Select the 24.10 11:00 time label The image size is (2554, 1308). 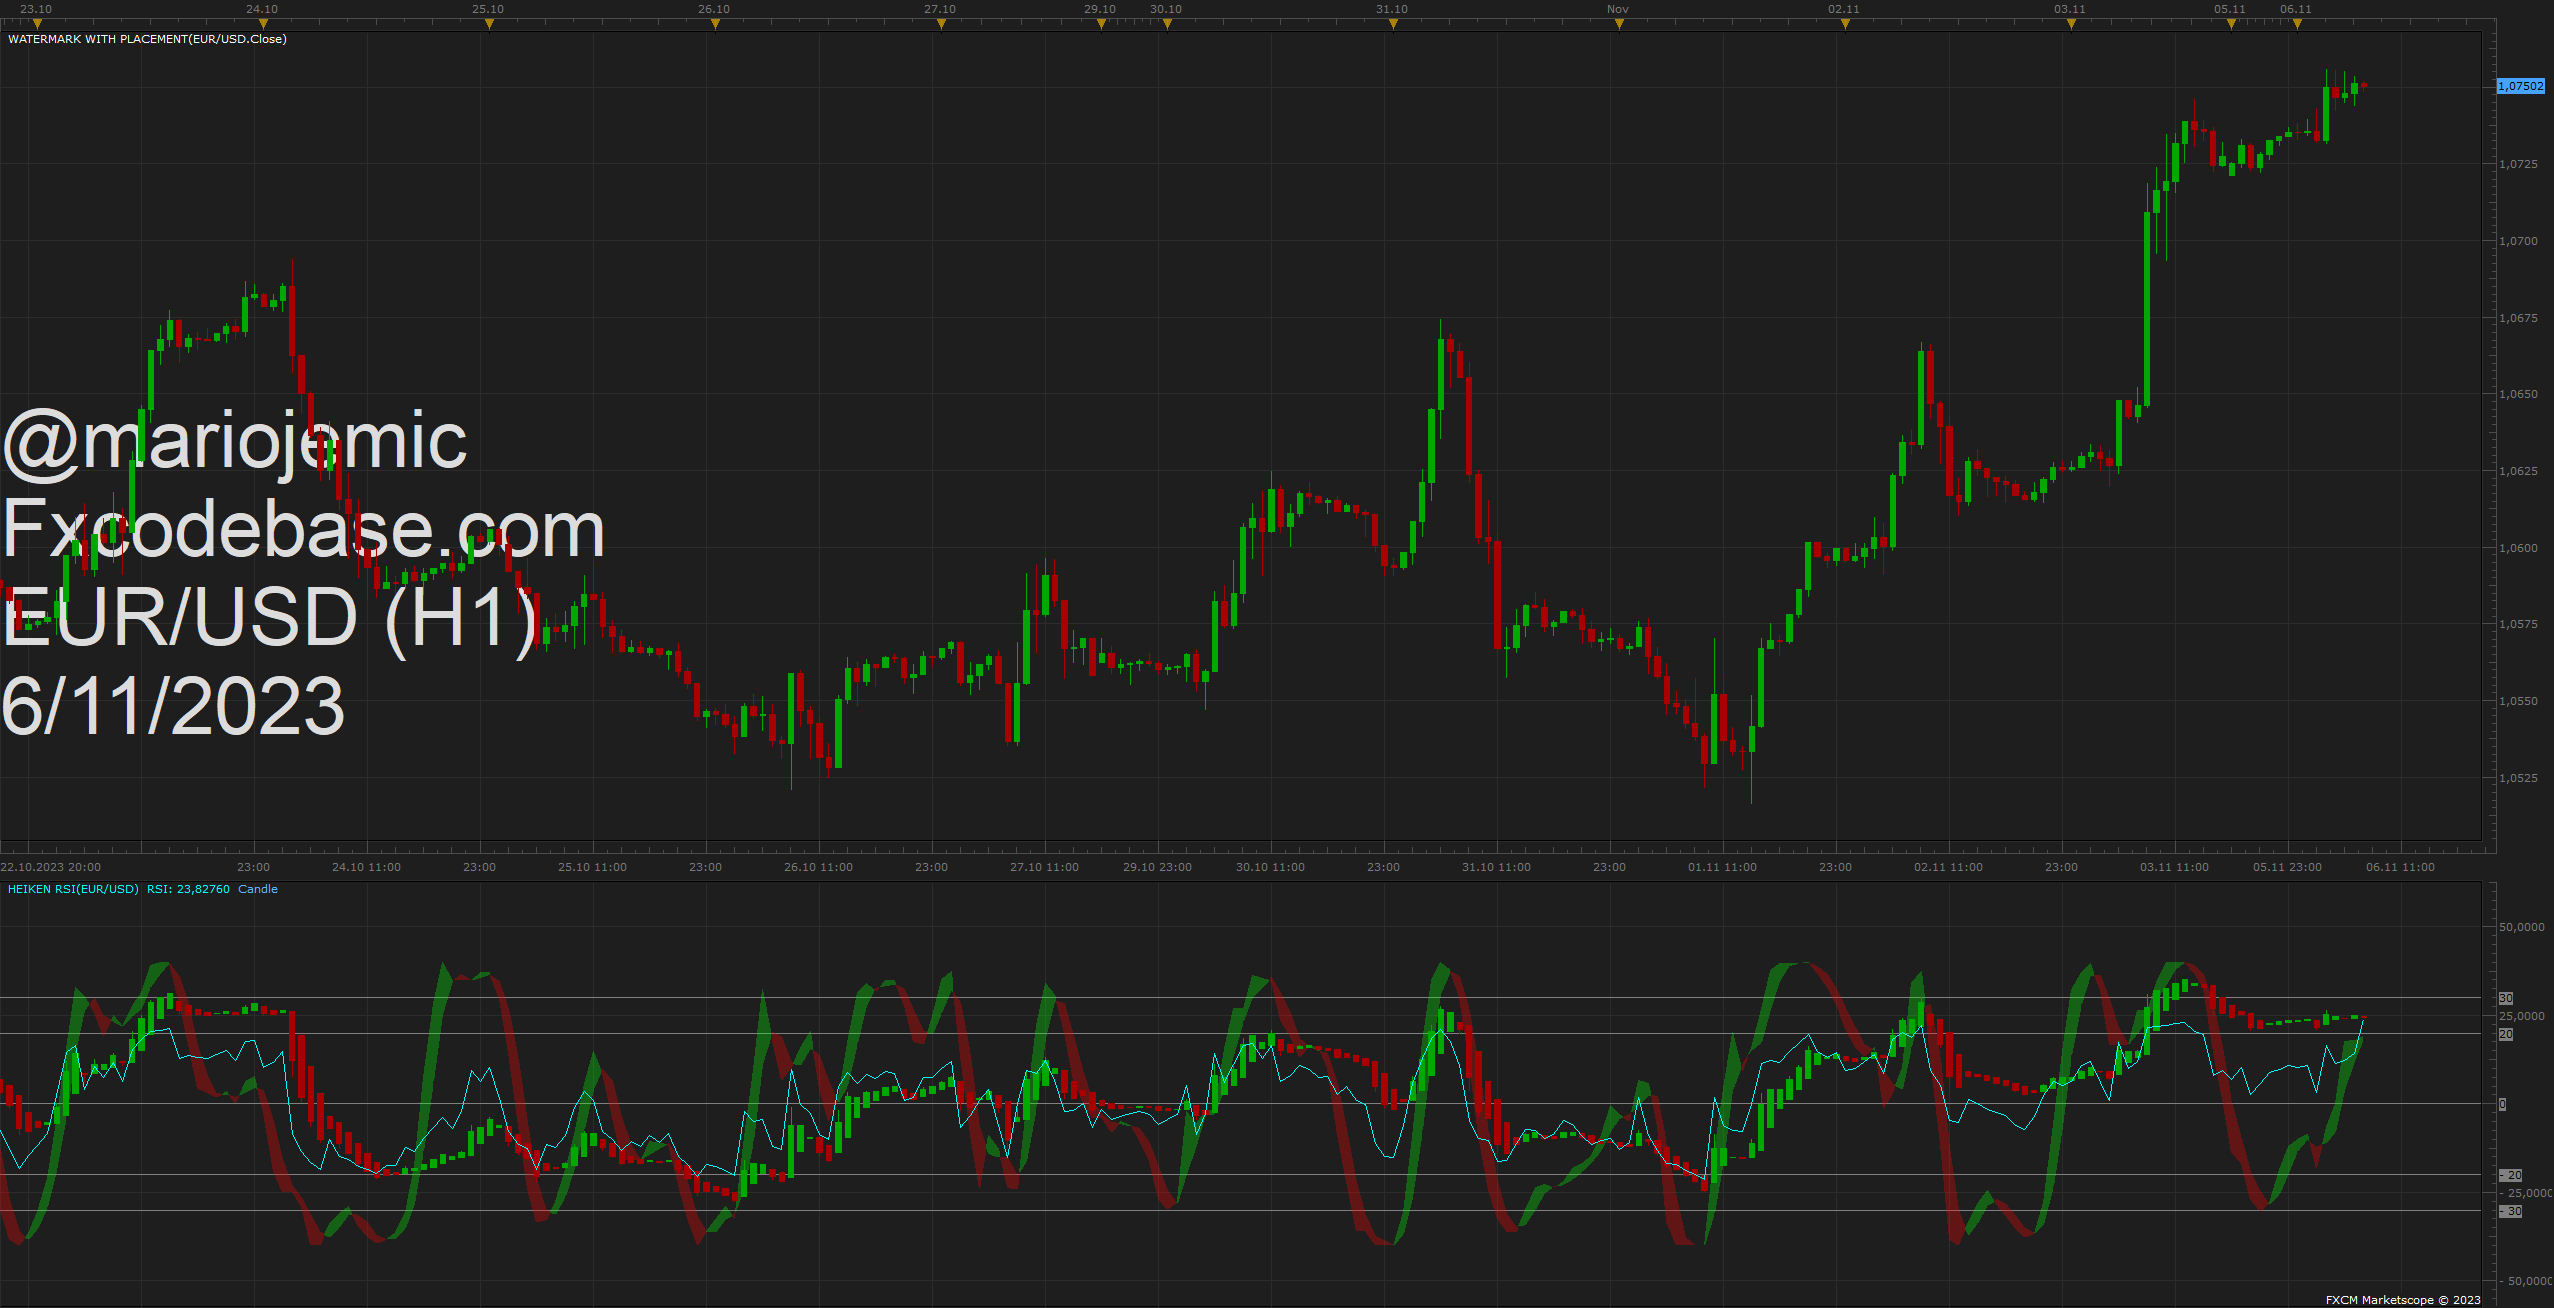point(366,867)
